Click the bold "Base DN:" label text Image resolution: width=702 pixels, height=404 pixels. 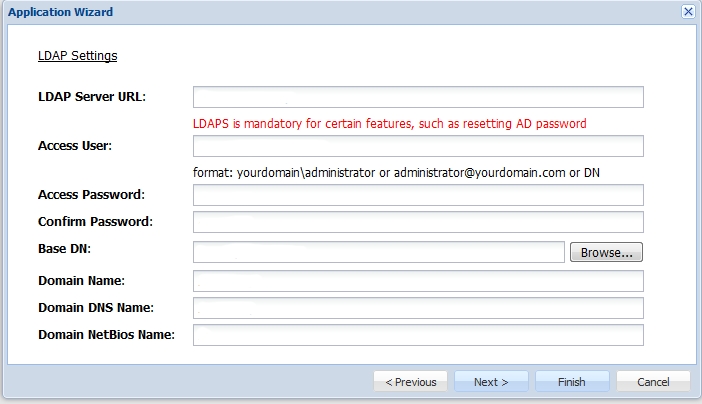point(65,248)
